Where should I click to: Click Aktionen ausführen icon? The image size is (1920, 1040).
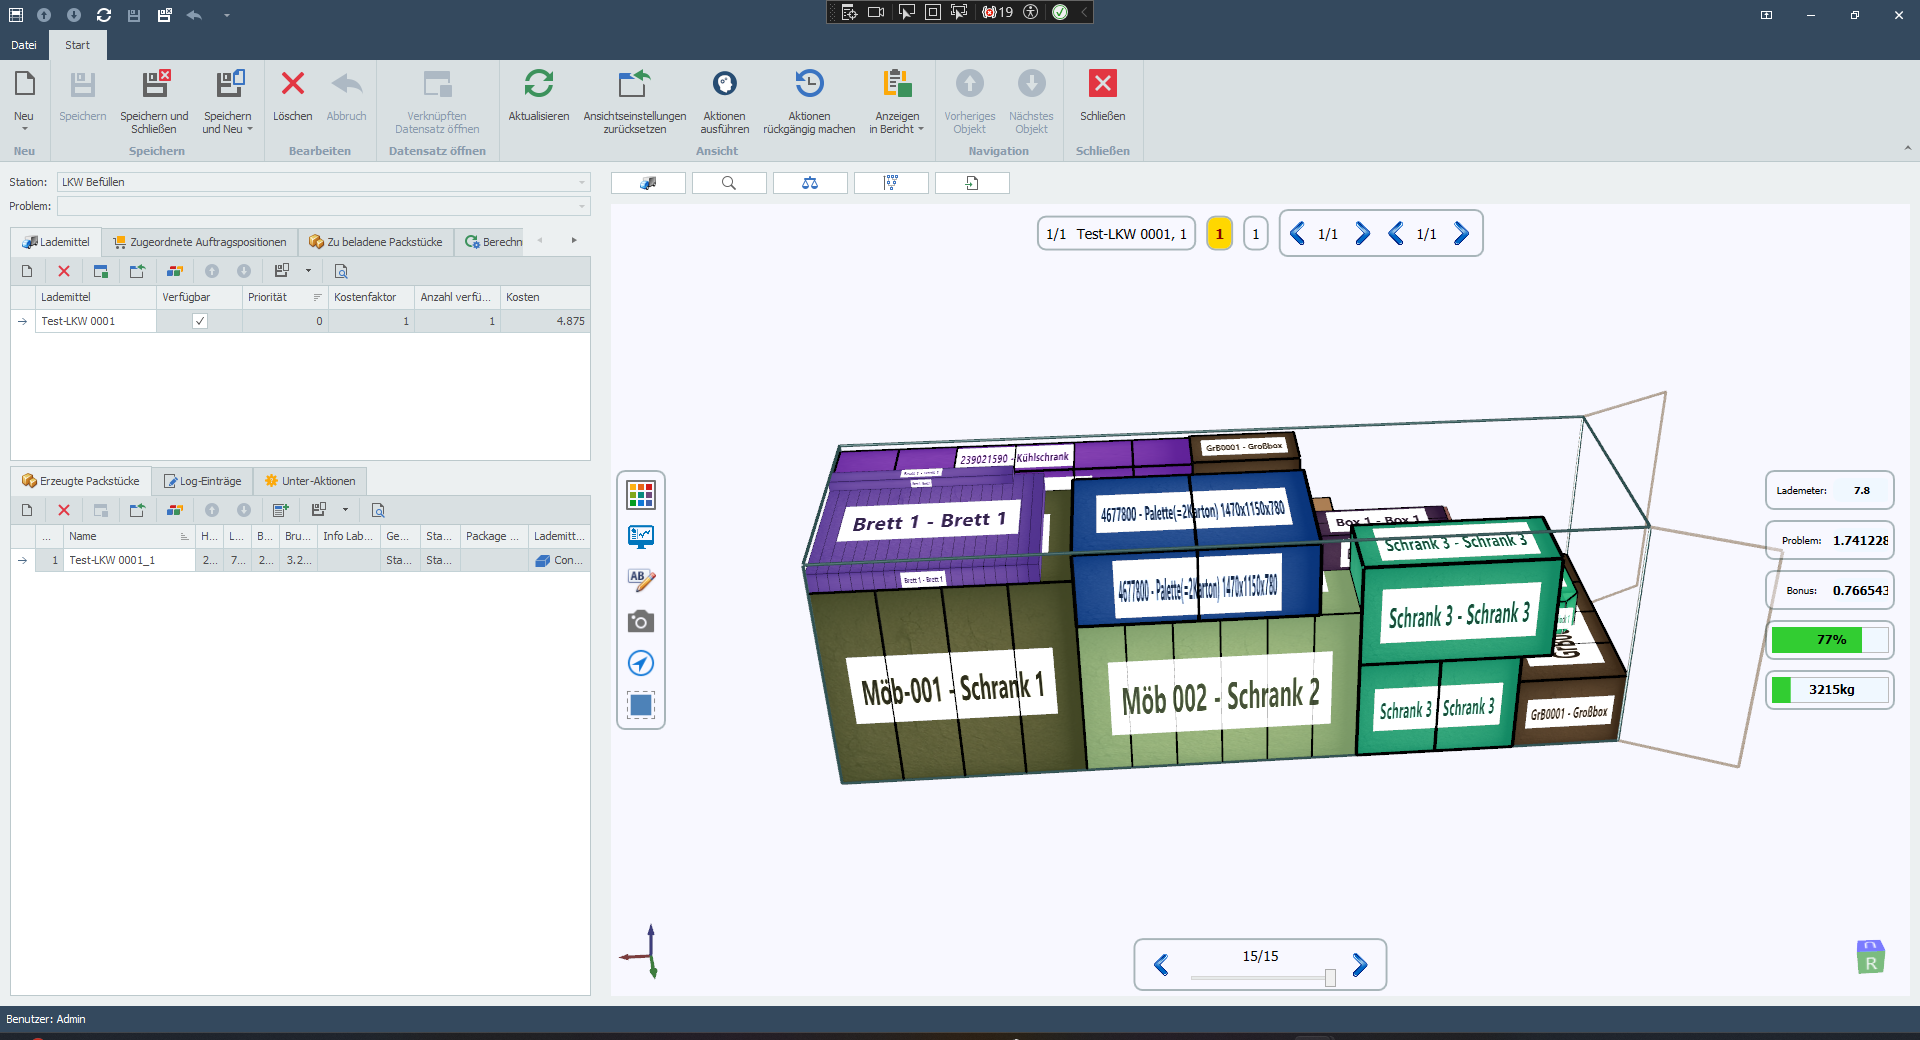724,84
